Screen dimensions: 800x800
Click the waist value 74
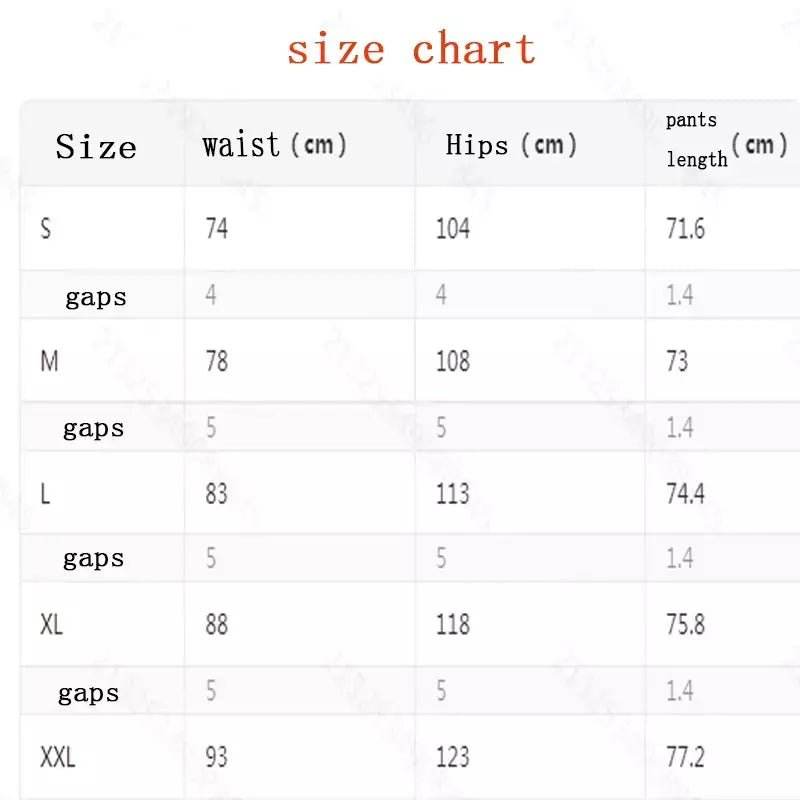coord(216,229)
